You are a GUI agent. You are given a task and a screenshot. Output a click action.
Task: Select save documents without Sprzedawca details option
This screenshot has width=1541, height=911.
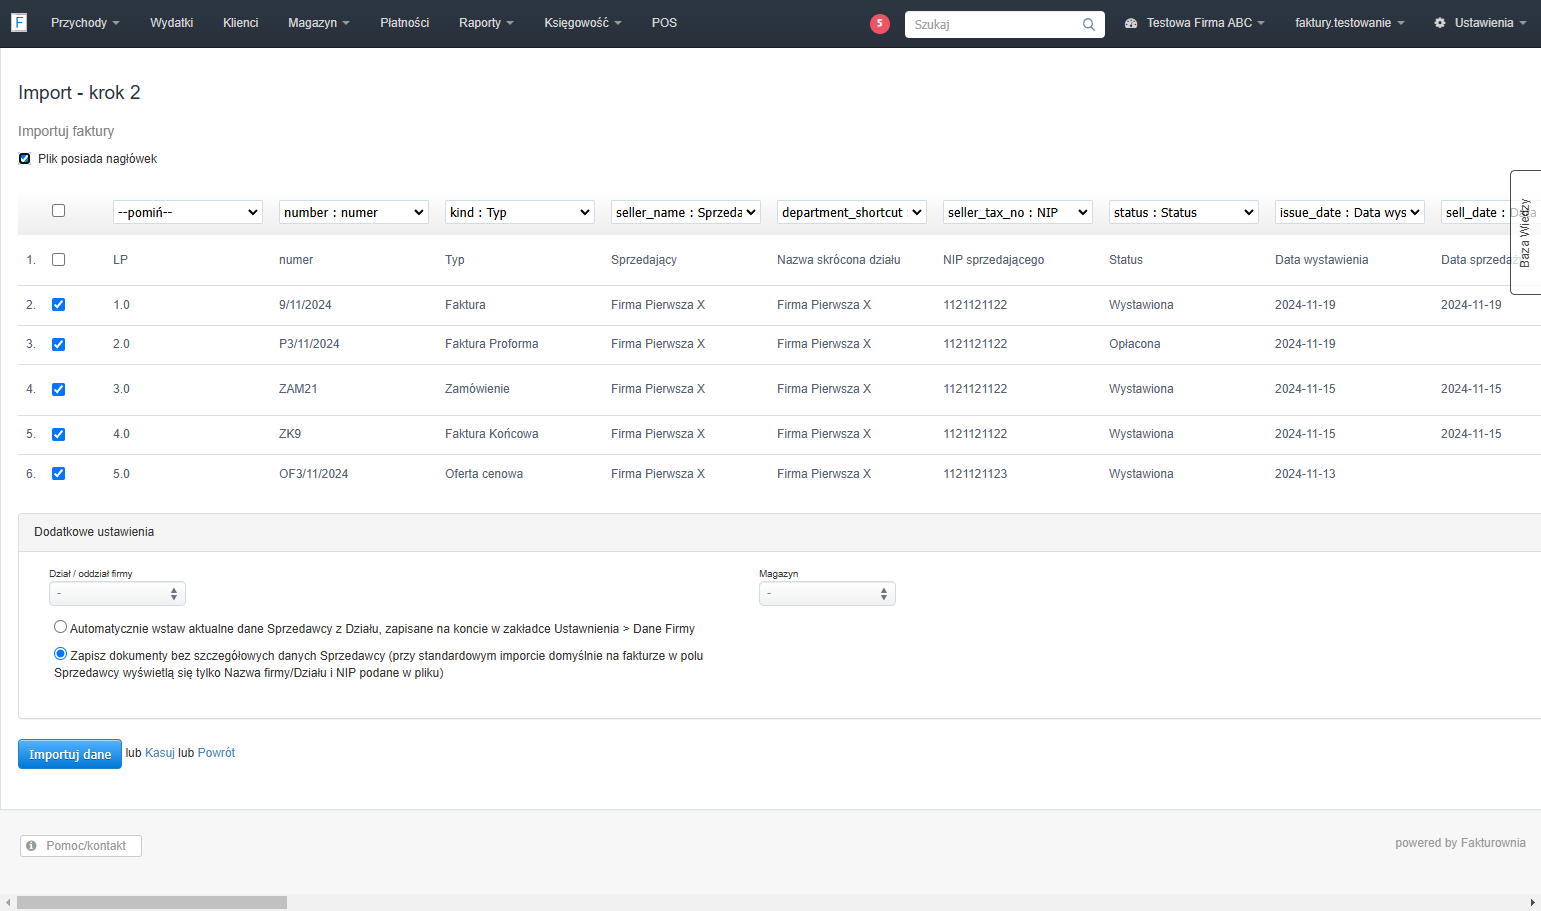point(61,654)
